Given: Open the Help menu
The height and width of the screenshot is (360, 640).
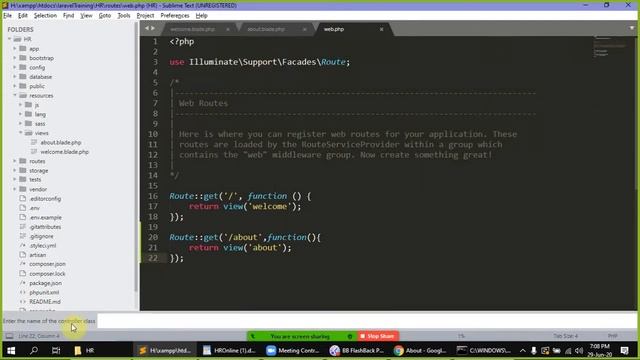Looking at the screenshot, I should pyautogui.click(x=201, y=16).
